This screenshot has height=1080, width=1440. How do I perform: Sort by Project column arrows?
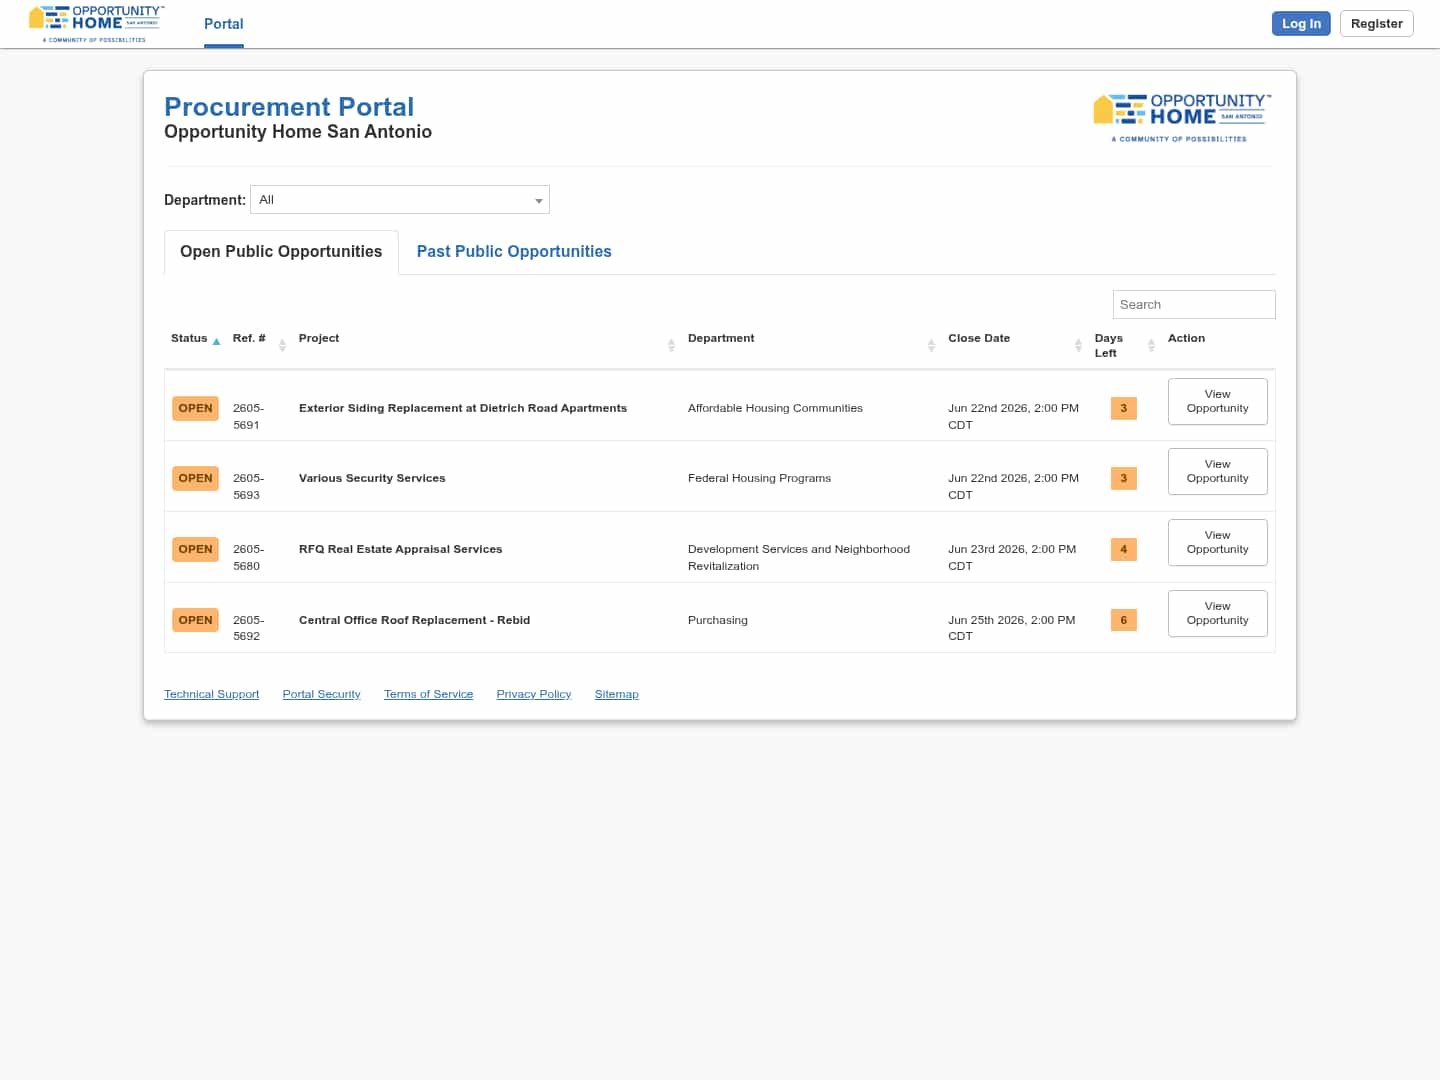tap(671, 345)
